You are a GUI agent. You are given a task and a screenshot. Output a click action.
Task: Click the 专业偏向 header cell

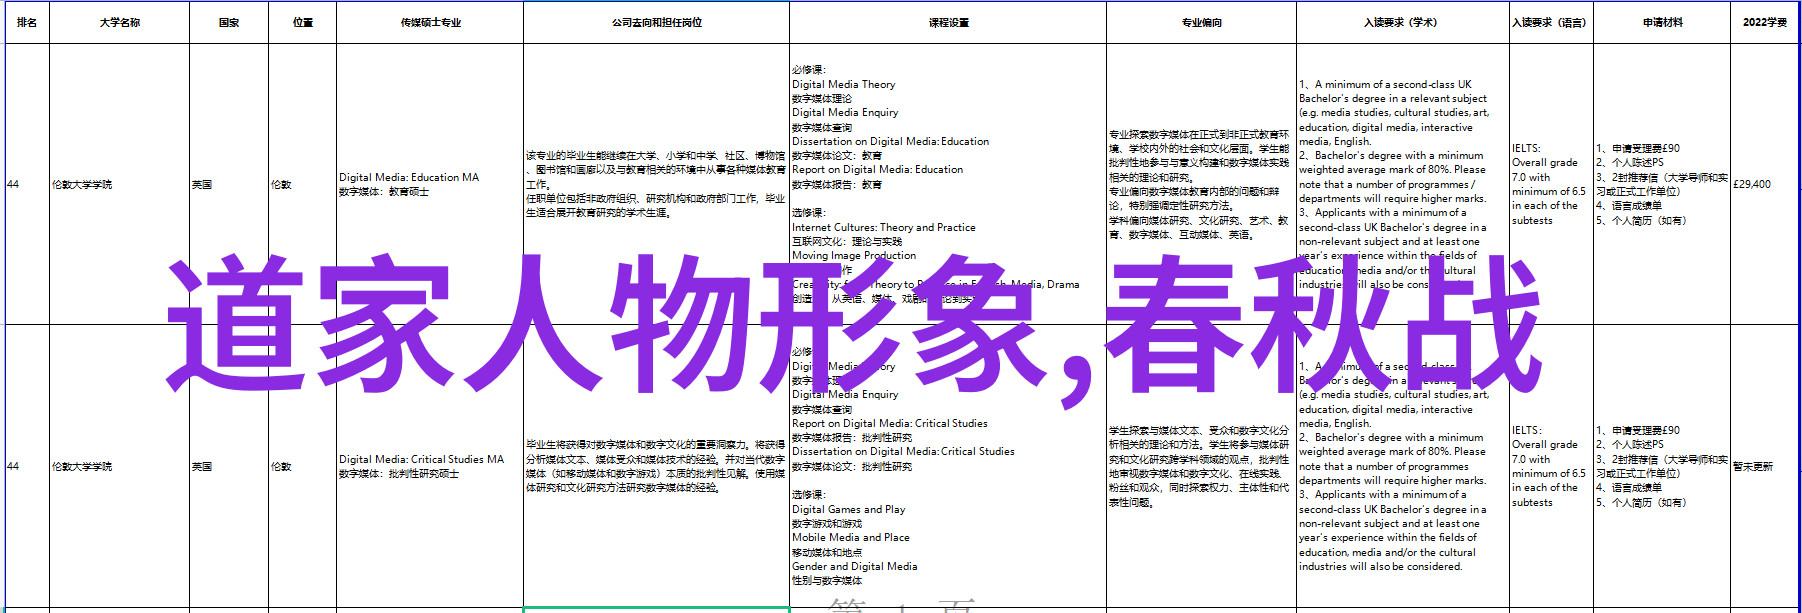[x=1201, y=22]
